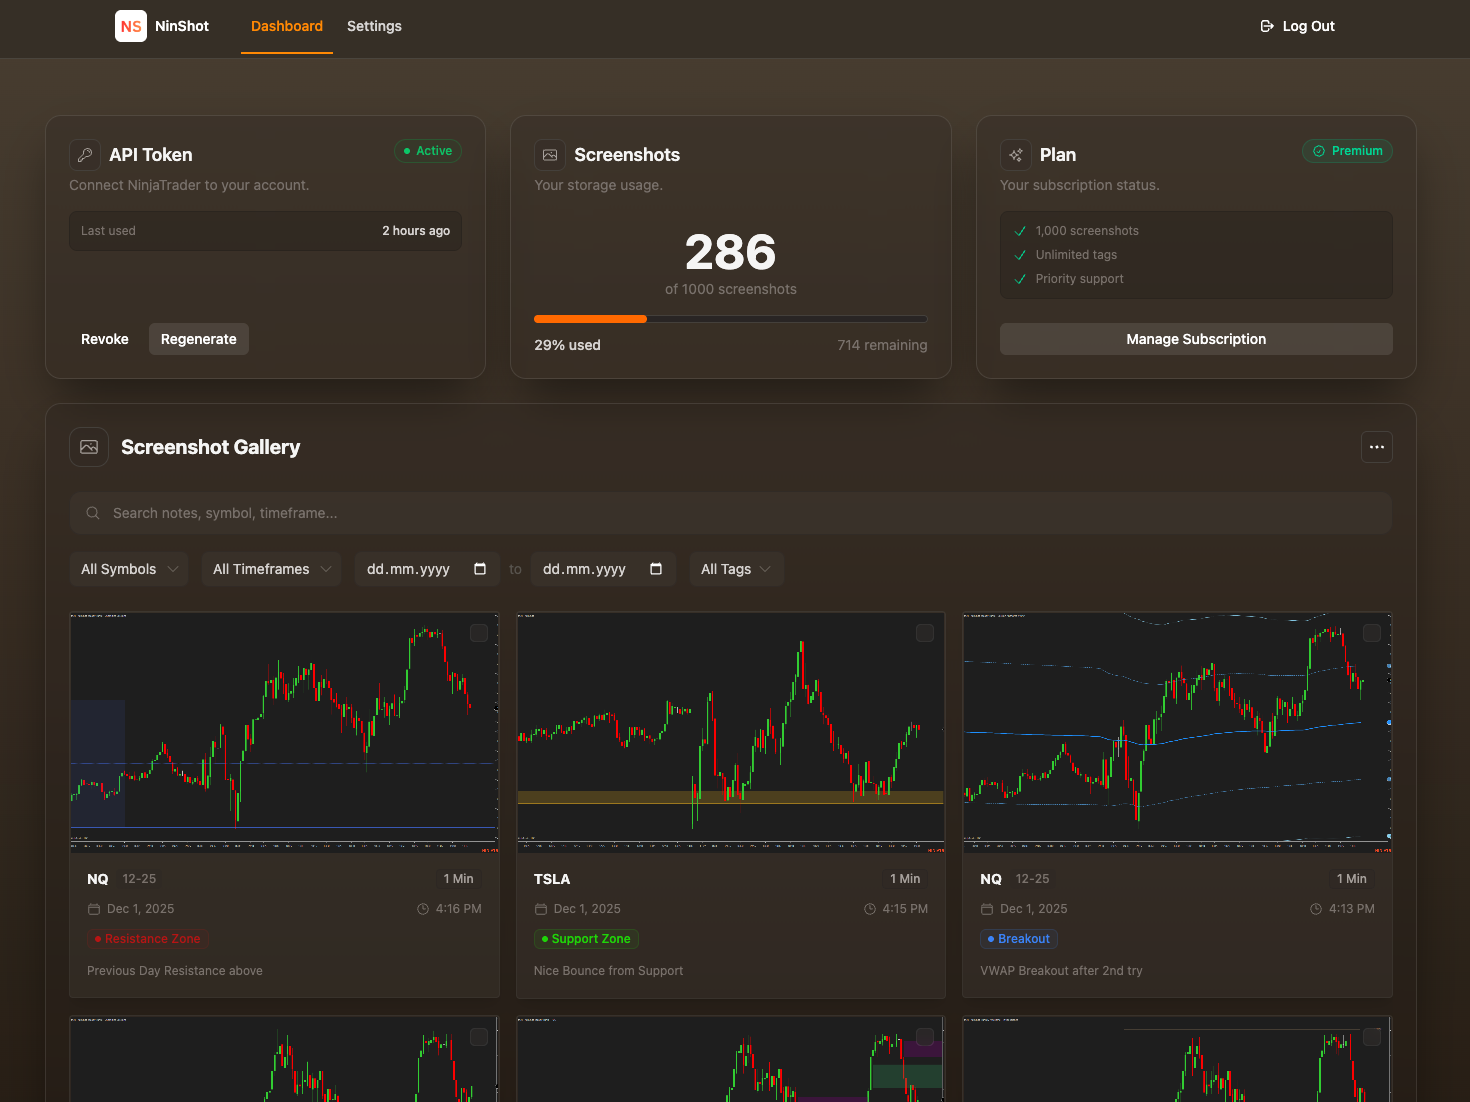Image resolution: width=1470 pixels, height=1102 pixels.
Task: Select the checkbox on the TSLA screenshot
Action: [925, 633]
